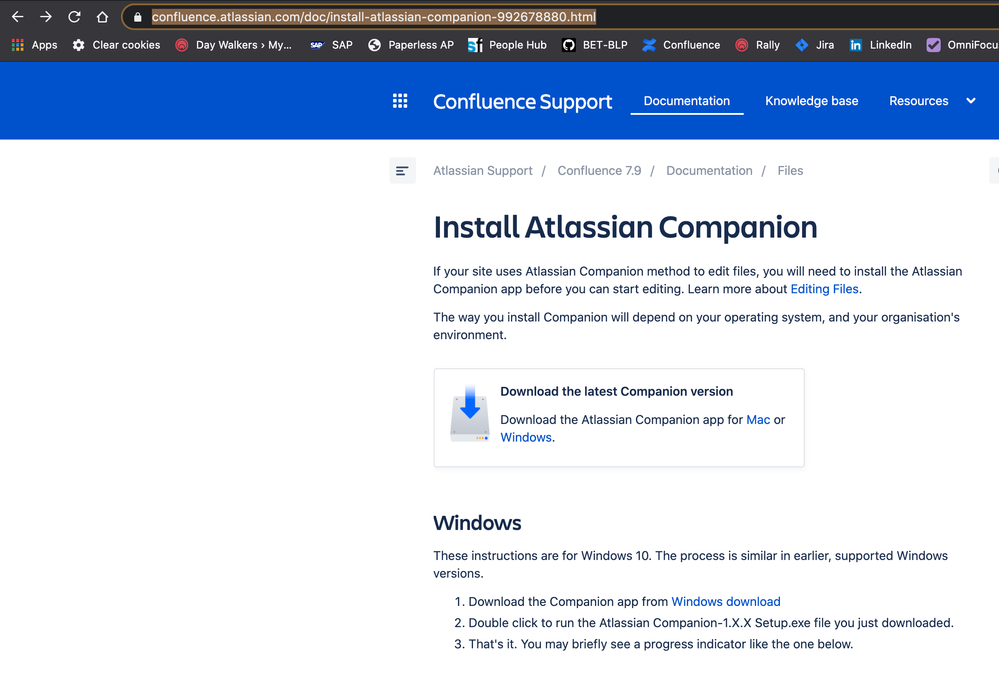The width and height of the screenshot is (999, 681).
Task: Click the Confluence Support logo title
Action: point(522,101)
